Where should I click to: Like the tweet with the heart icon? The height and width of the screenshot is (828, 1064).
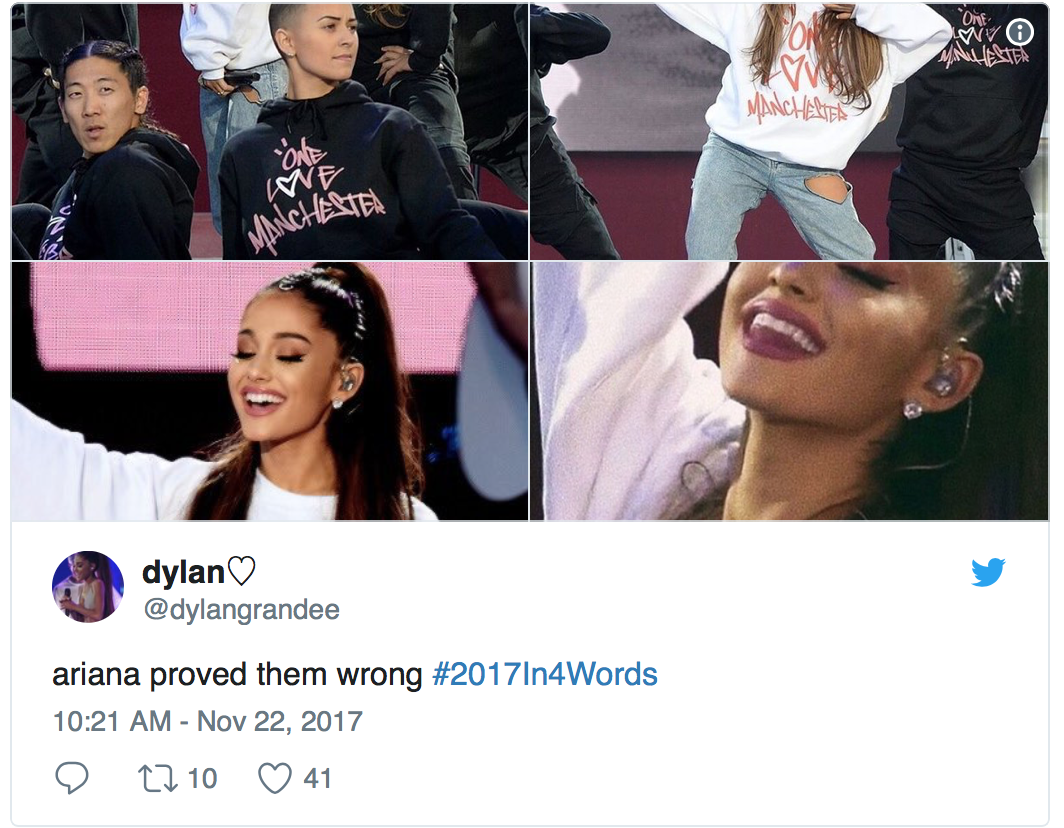pos(275,778)
